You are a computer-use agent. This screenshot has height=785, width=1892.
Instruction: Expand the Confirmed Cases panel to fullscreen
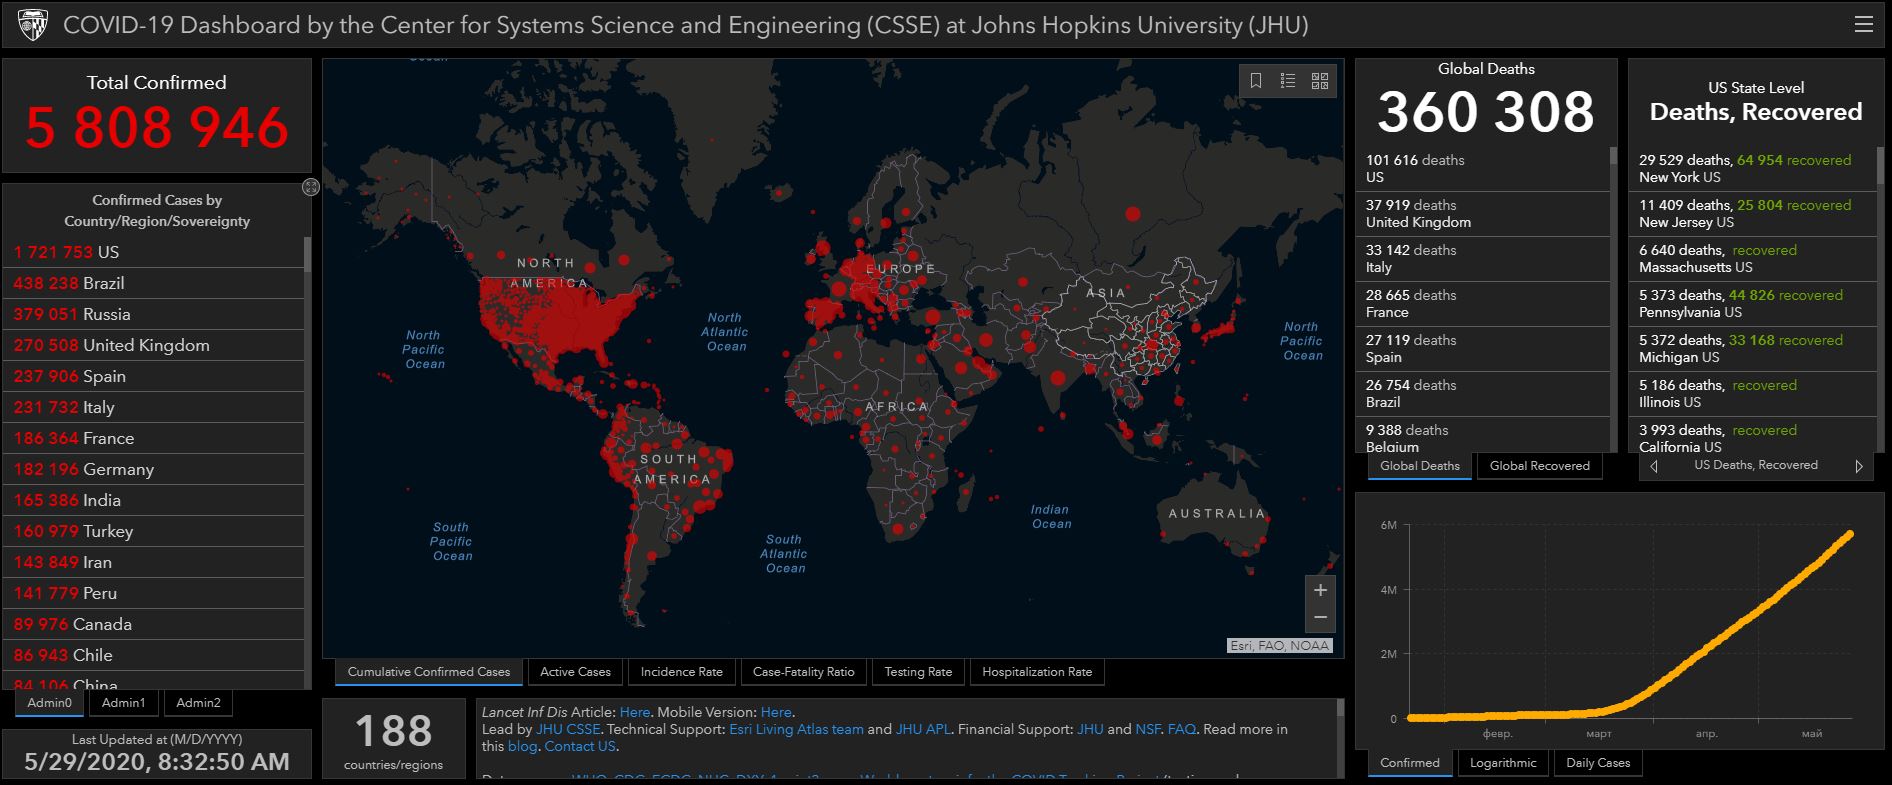pyautogui.click(x=311, y=187)
